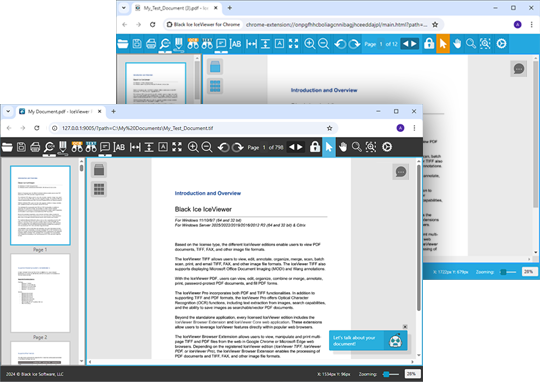Activate the hand pan tool in the back window

coord(457,44)
